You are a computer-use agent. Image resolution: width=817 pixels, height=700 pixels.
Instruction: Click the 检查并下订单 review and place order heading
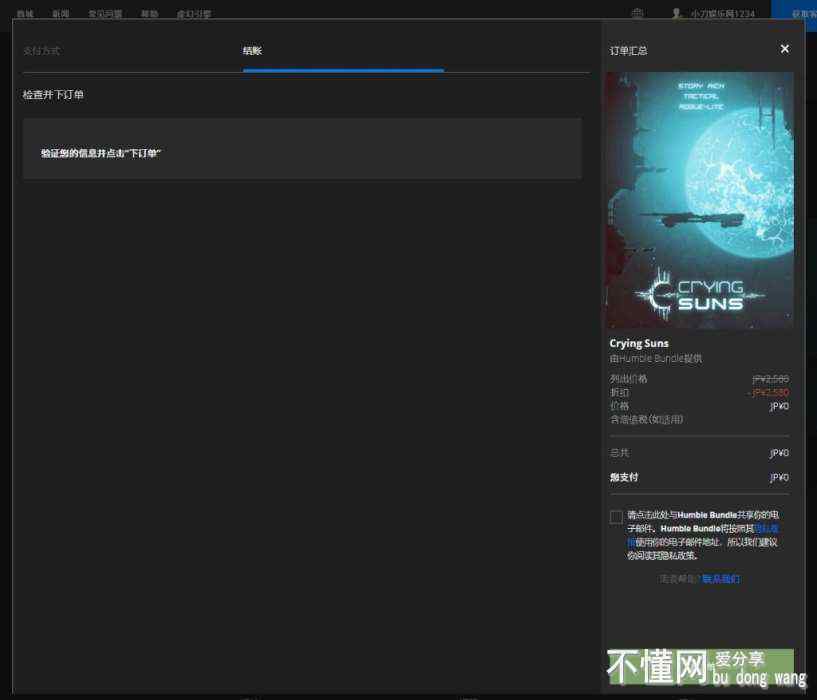point(53,95)
